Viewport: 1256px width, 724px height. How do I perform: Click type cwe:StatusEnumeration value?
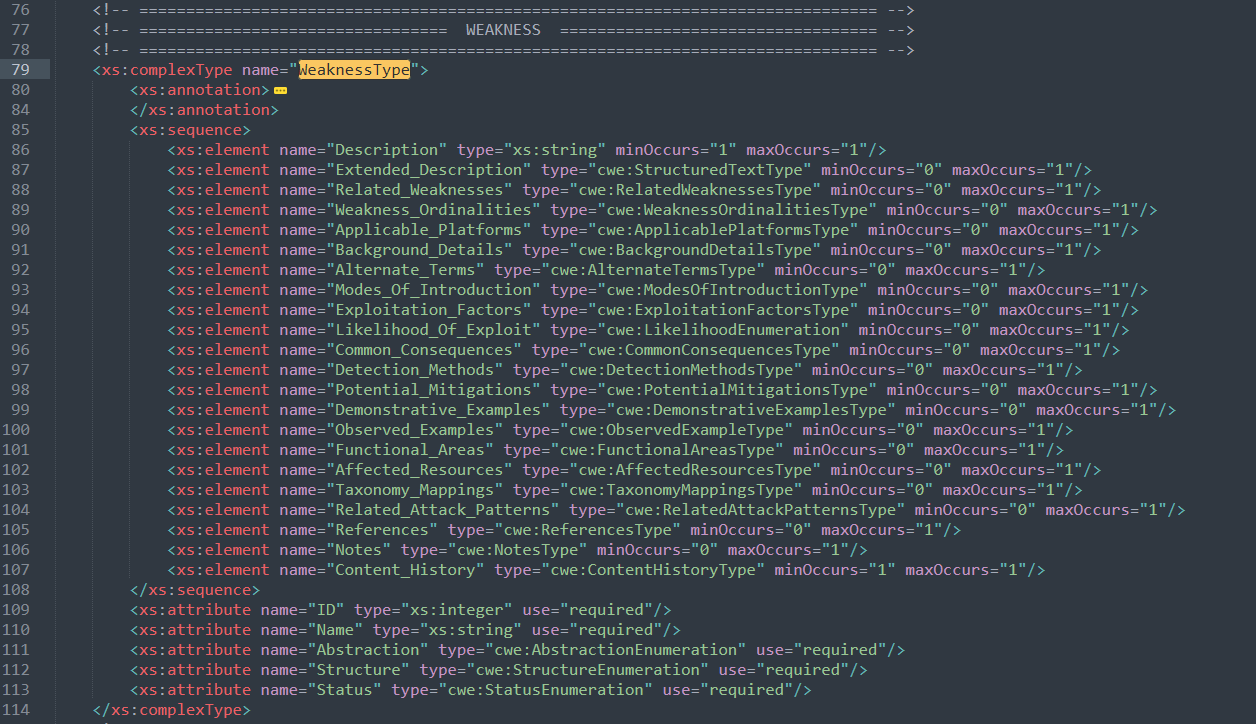tap(545, 690)
